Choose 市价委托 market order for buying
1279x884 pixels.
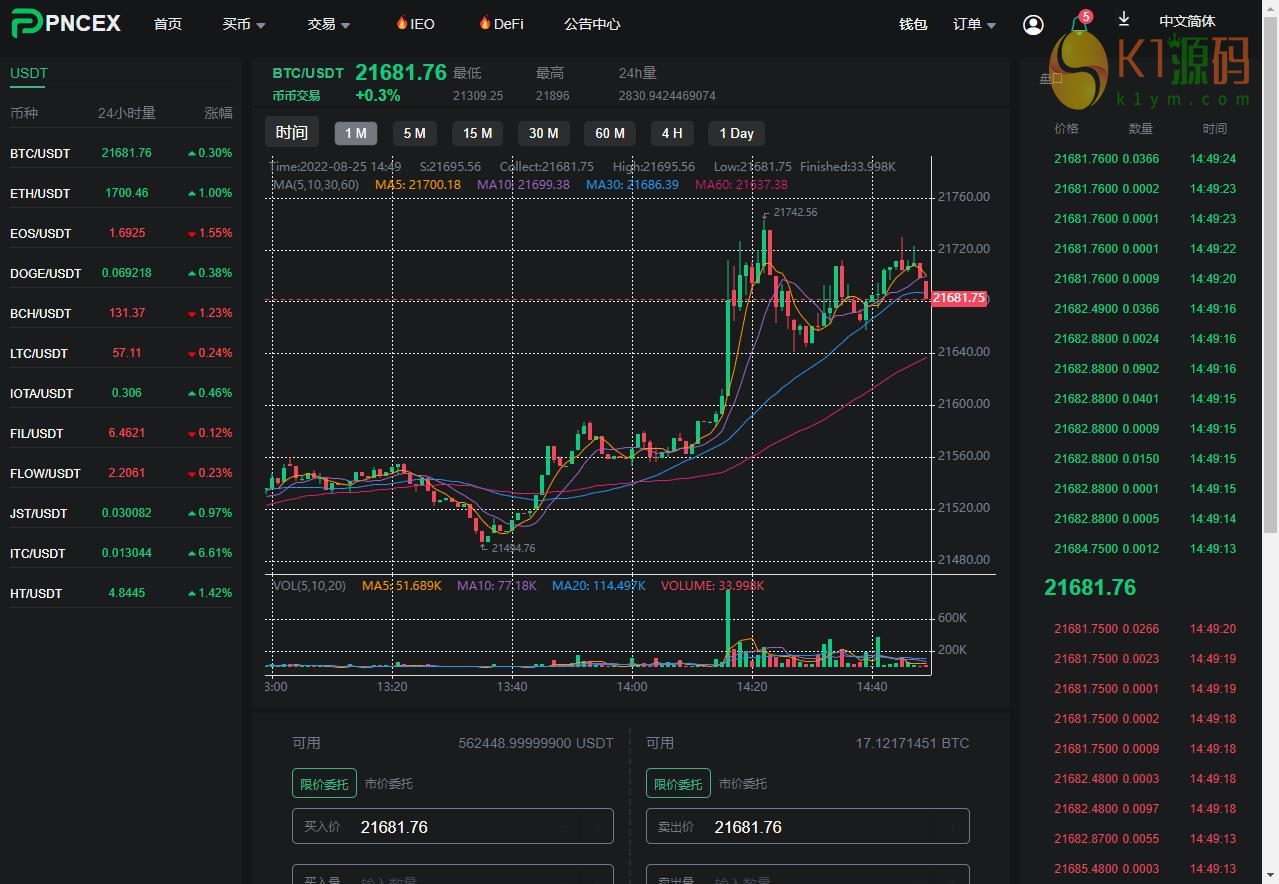pyautogui.click(x=389, y=783)
